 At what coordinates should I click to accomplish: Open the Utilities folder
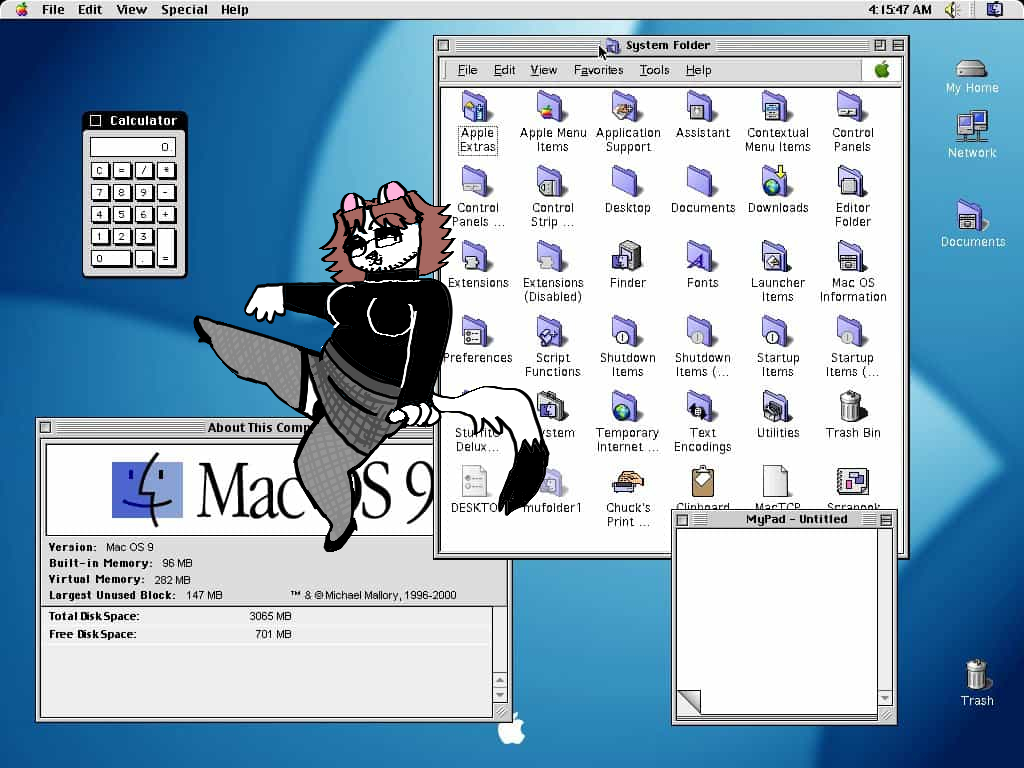pos(777,407)
